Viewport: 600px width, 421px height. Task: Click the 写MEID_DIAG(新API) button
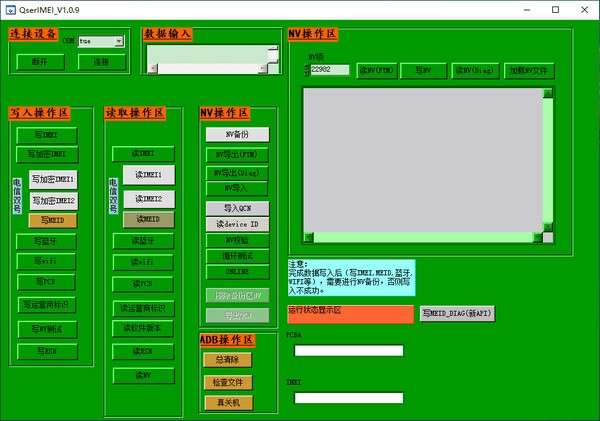coord(457,314)
